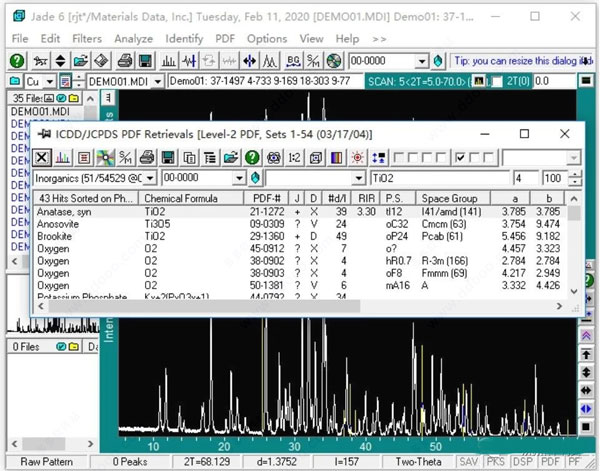Open the Analyze menu
Screen dimensions: 600x471
tap(134, 39)
